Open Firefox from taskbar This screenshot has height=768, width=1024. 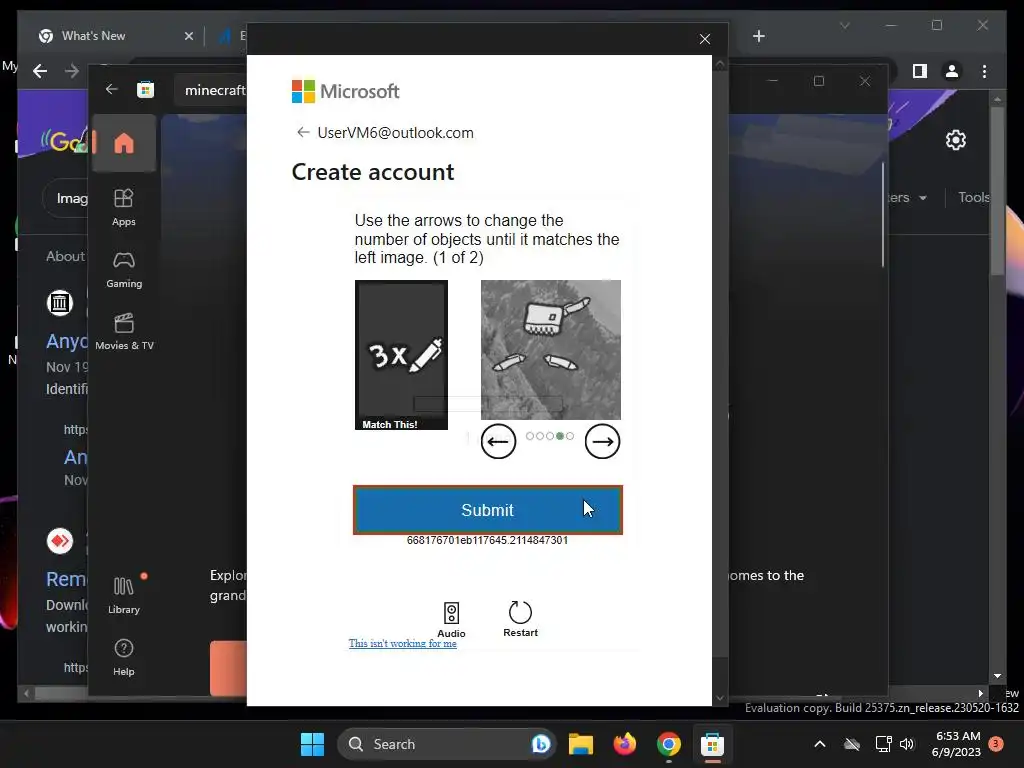(624, 744)
